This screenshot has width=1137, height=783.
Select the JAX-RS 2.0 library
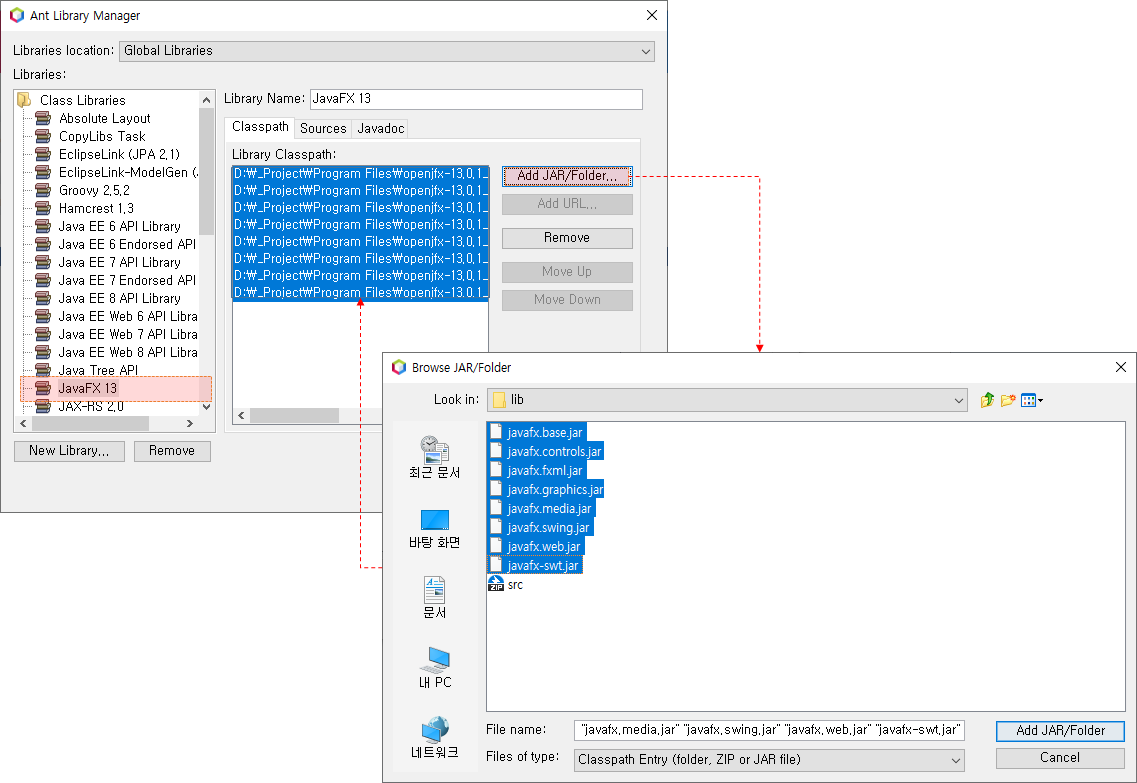pyautogui.click(x=91, y=406)
